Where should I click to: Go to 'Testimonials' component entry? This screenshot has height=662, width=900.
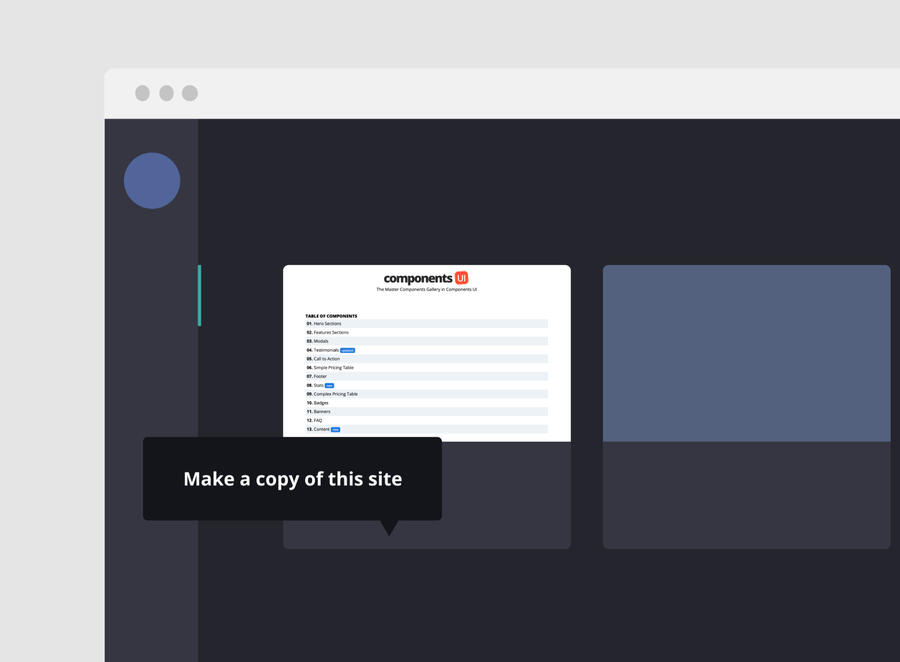326,350
